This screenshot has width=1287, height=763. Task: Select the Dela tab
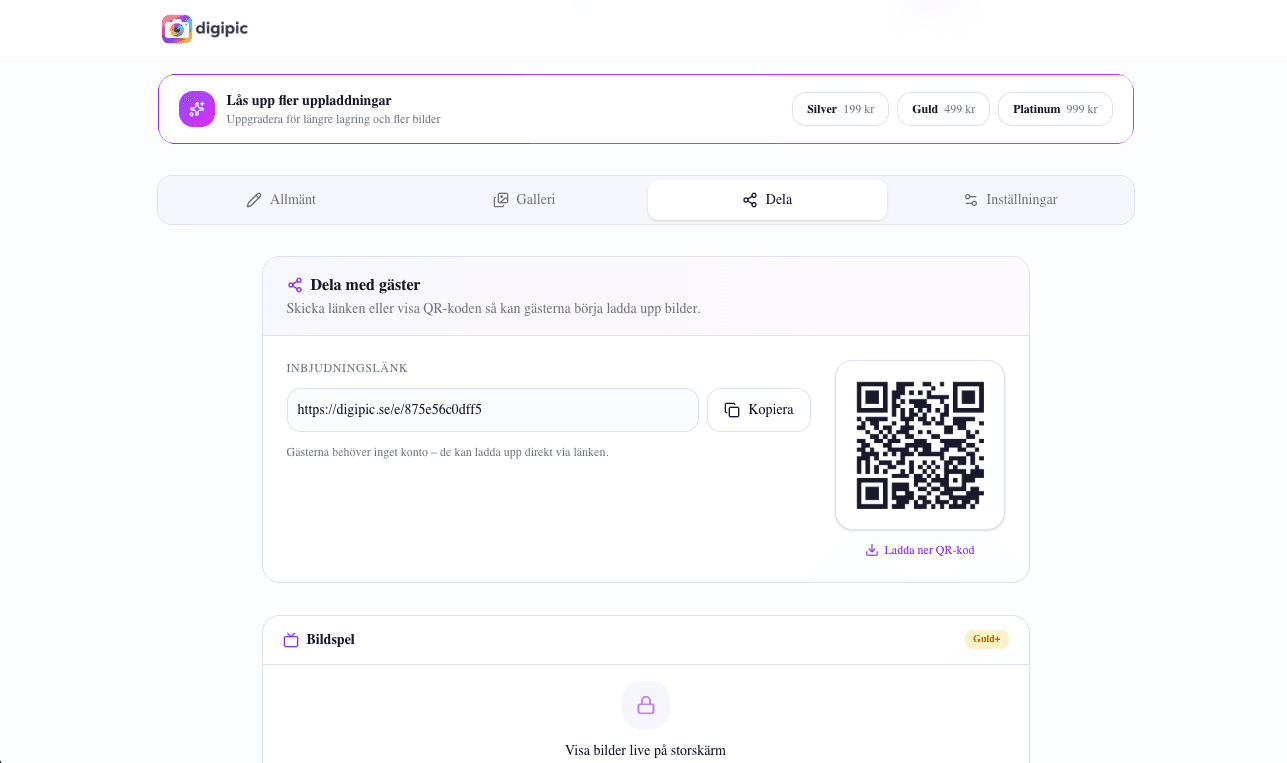[x=767, y=199]
